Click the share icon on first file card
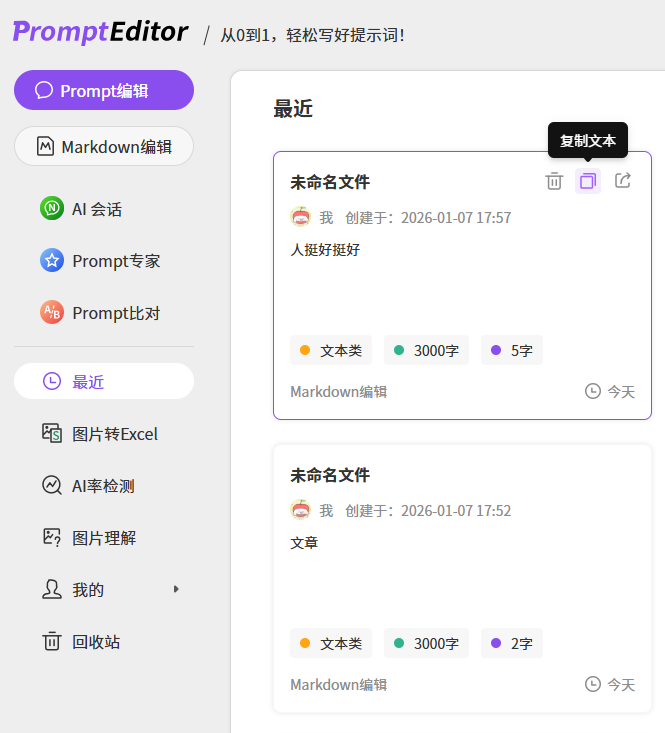Image resolution: width=665 pixels, height=733 pixels. click(622, 181)
